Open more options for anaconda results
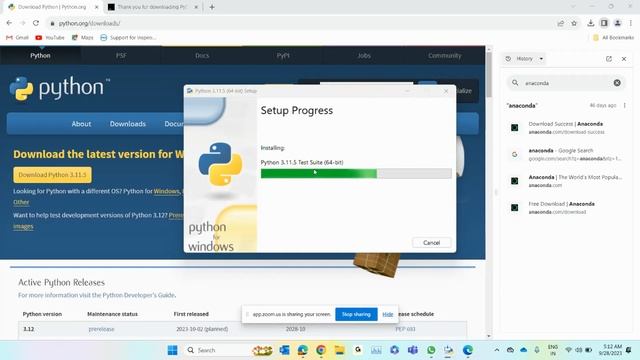Viewport: 640px width, 360px height. (x=624, y=105)
